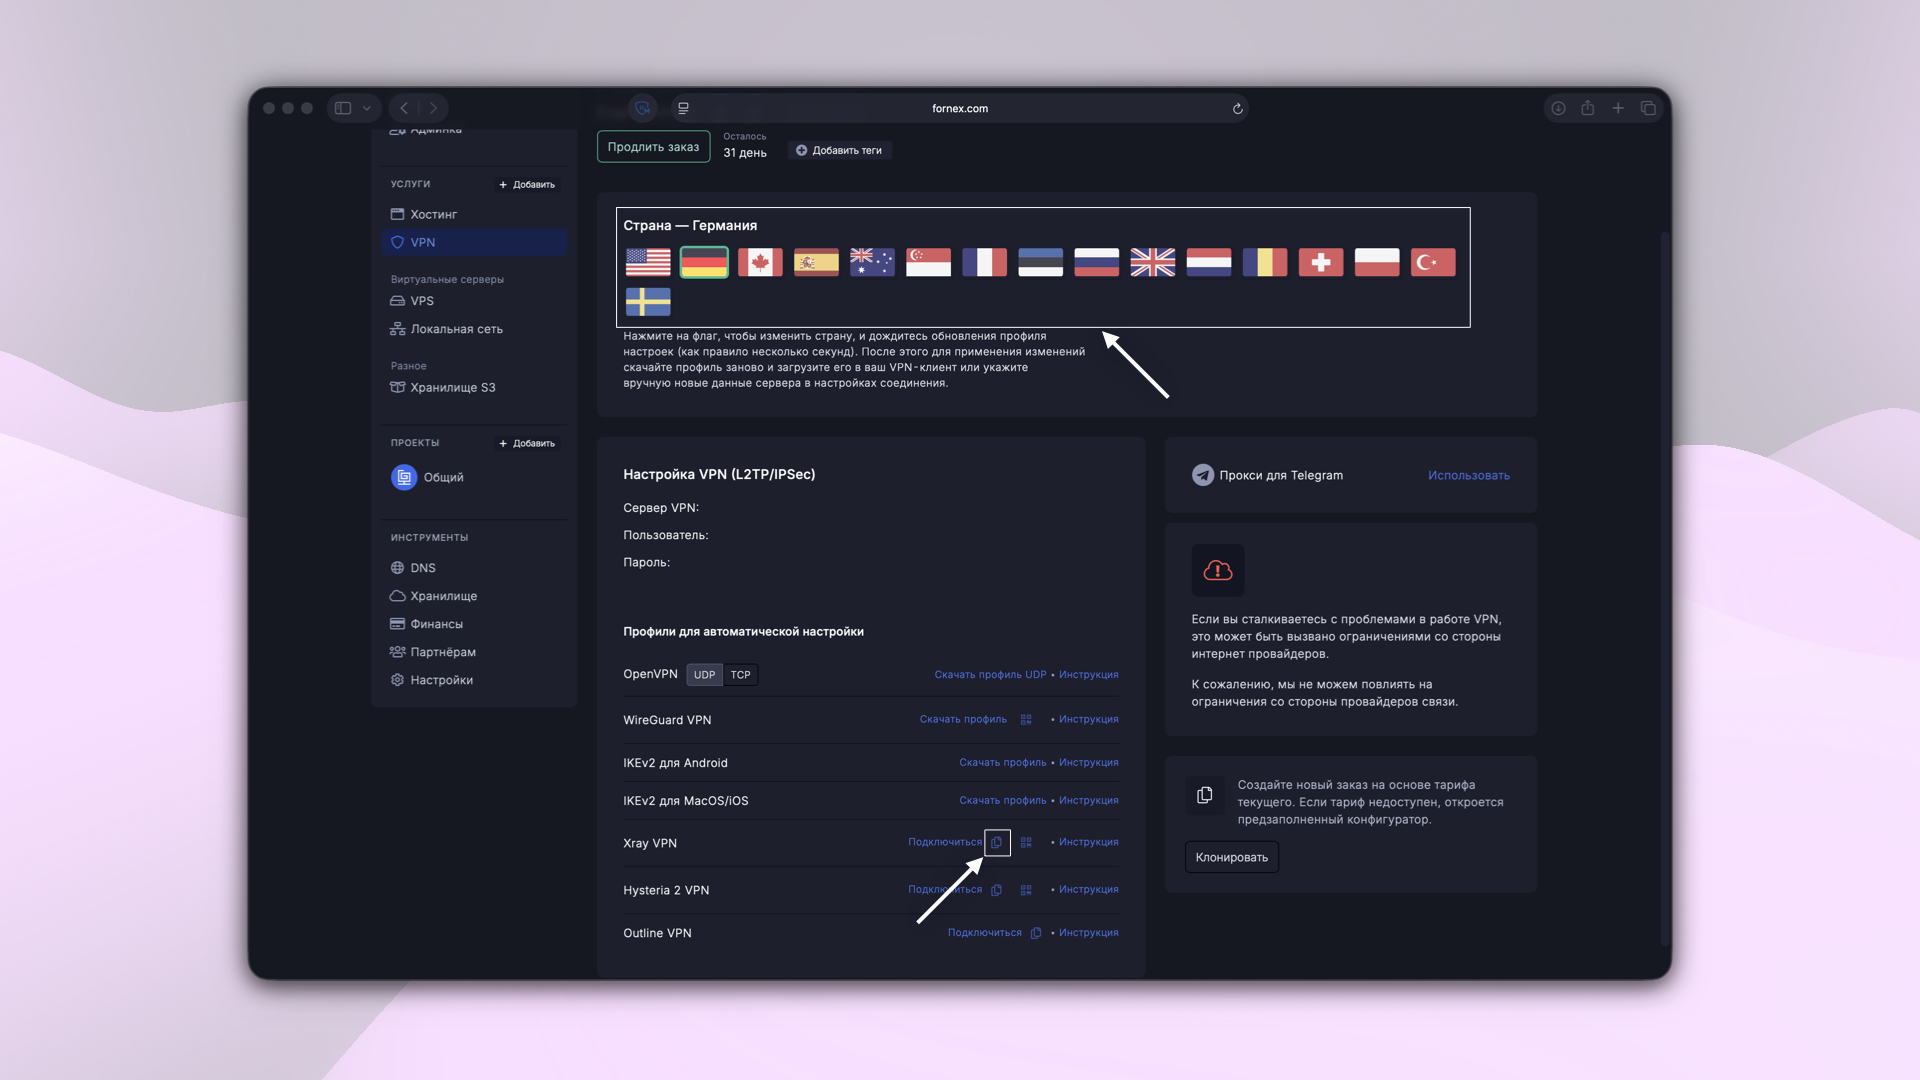The image size is (1920, 1080).
Task: Click the Продлить заказ button
Action: [x=653, y=146]
